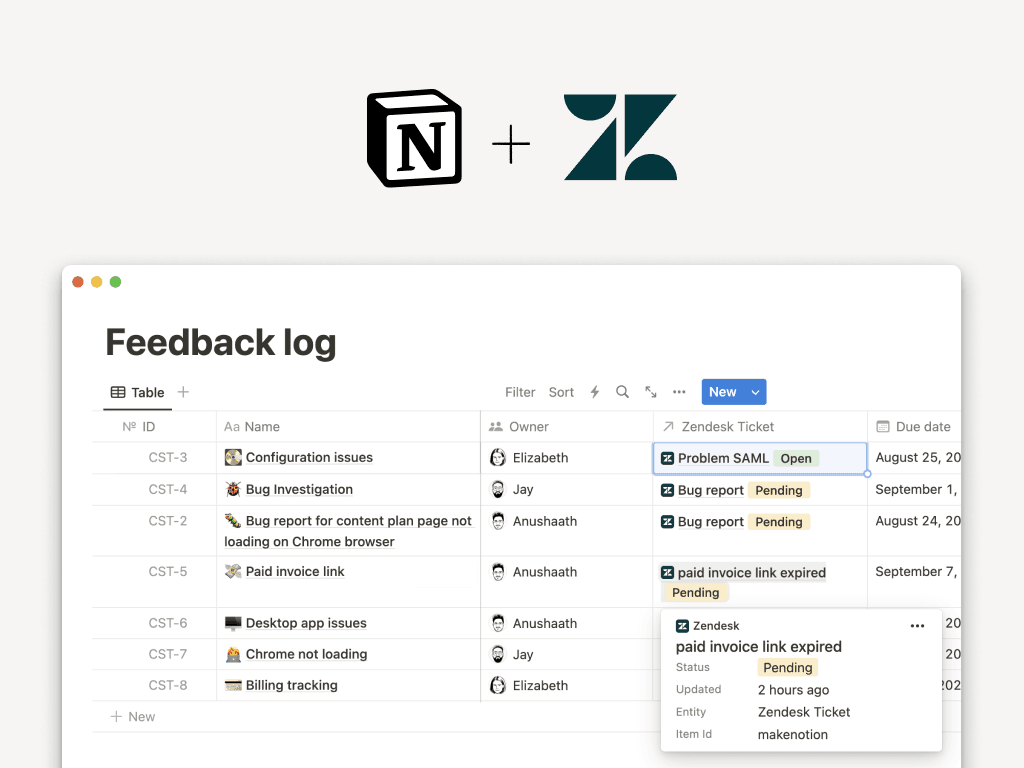The height and width of the screenshot is (768, 1024).
Task: Open the Bug Investigation page
Action: (299, 489)
